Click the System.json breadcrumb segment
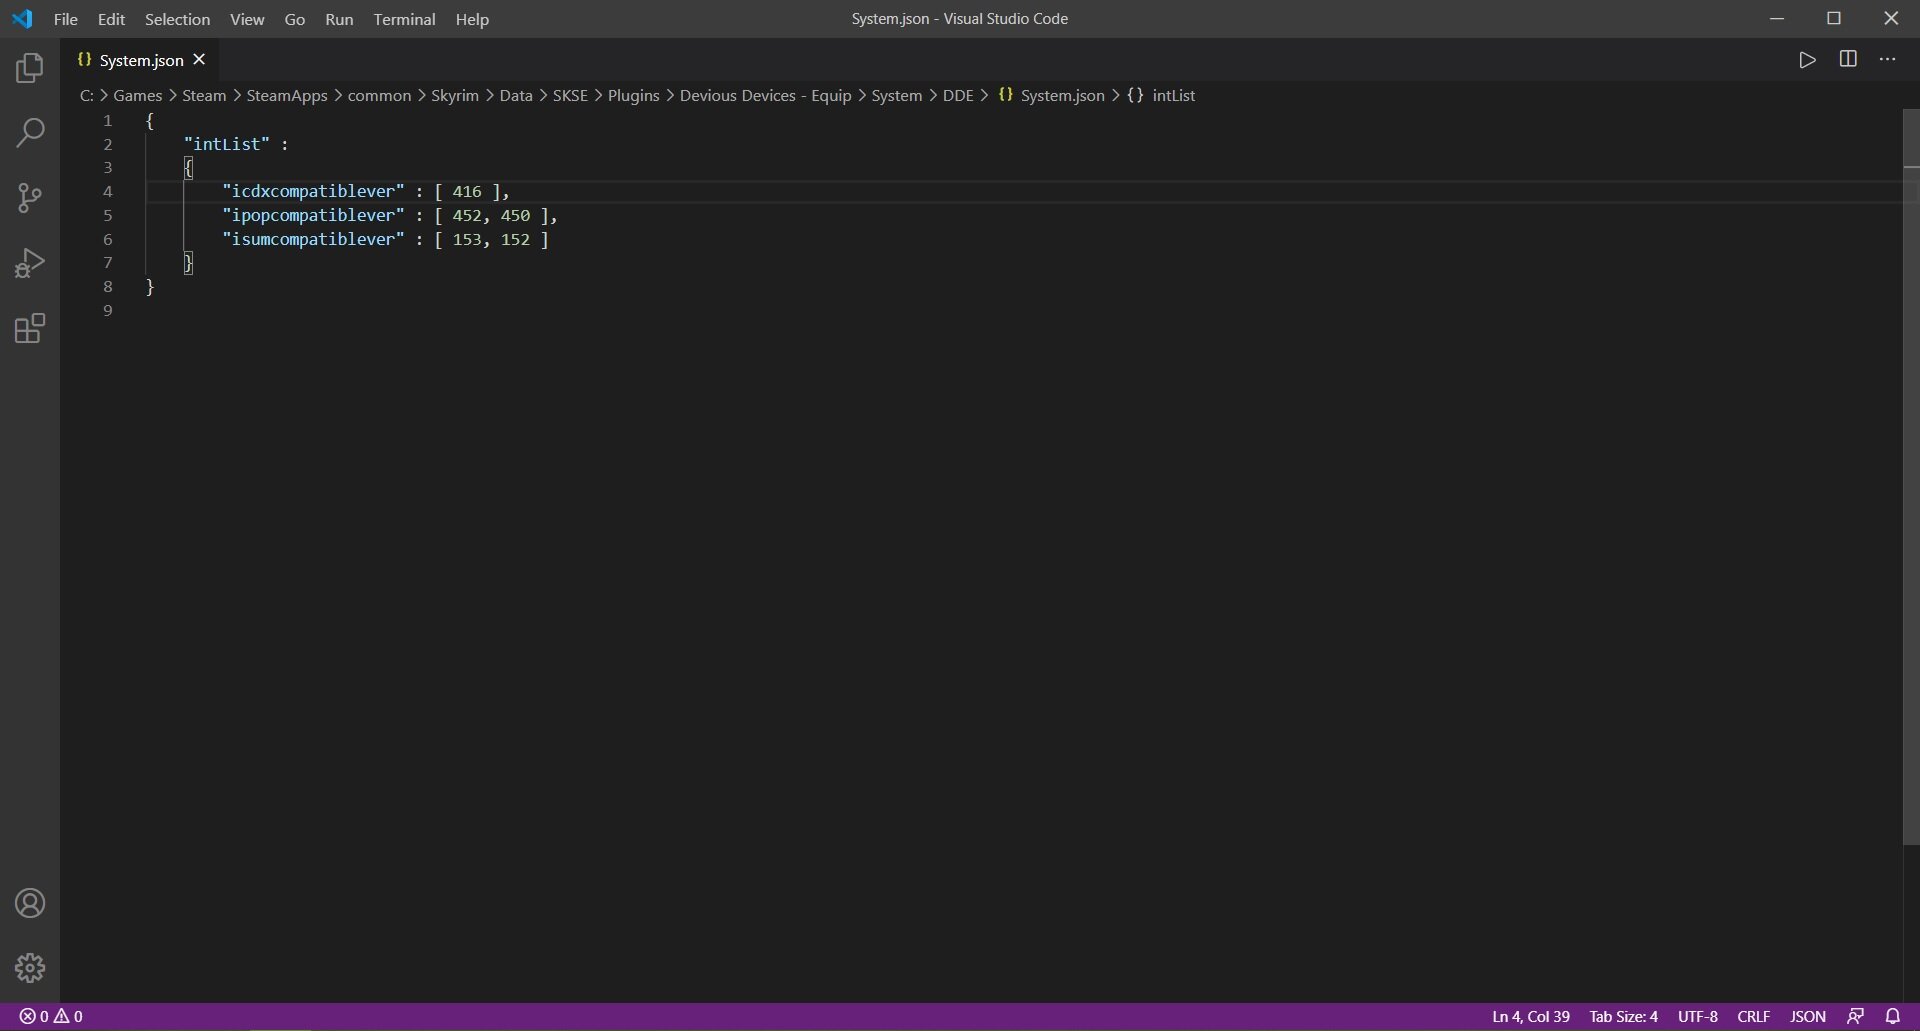 coord(1051,95)
